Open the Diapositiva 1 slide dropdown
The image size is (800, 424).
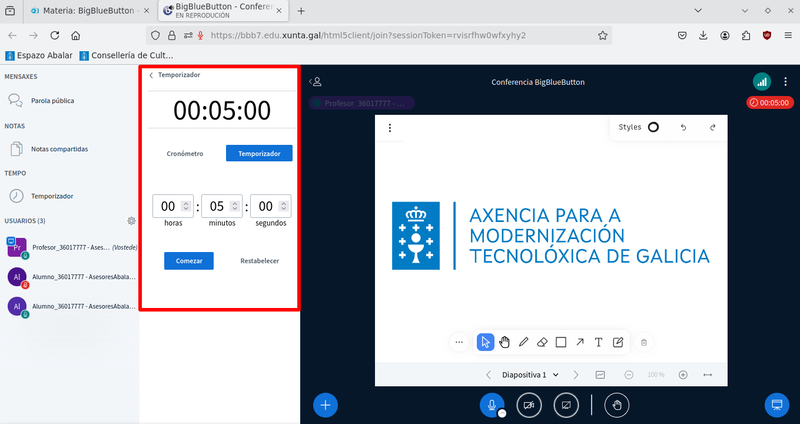click(x=530, y=375)
